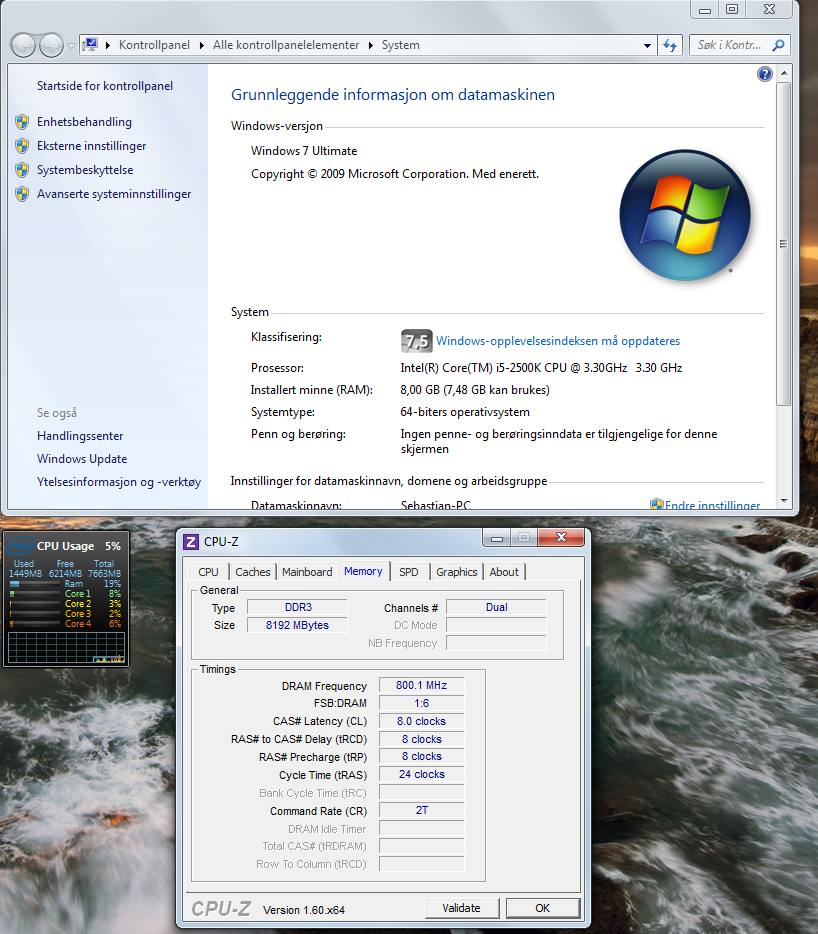Click the Core 1 usage bar in gadget

point(35,594)
